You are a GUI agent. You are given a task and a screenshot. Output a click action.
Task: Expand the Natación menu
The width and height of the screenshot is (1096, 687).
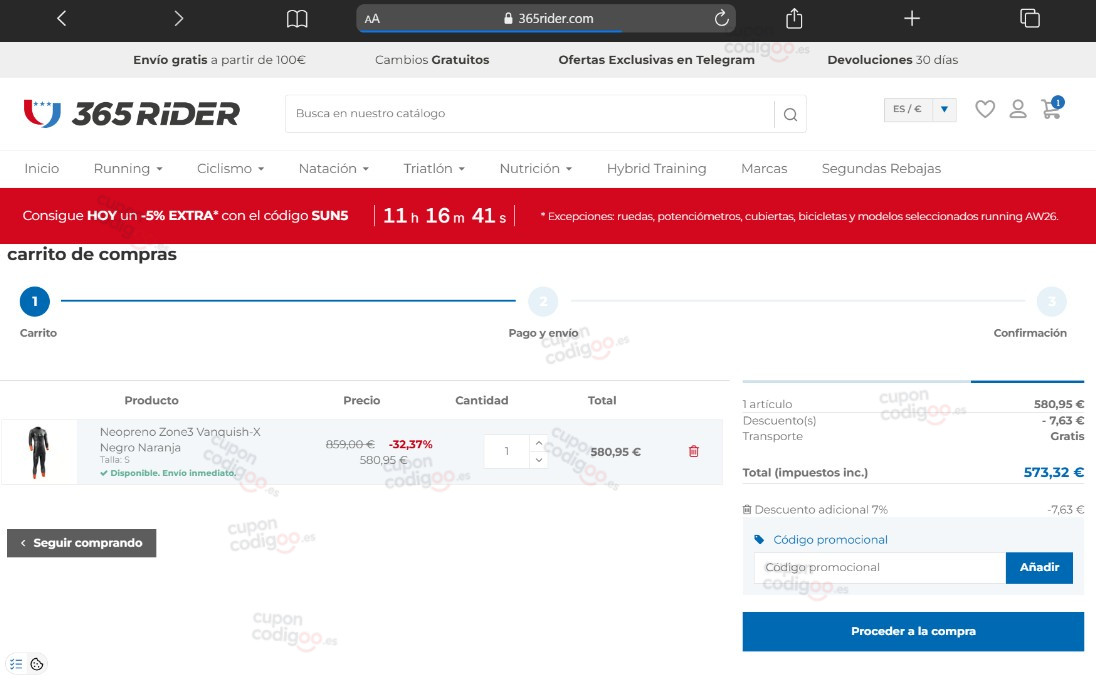pyautogui.click(x=333, y=168)
